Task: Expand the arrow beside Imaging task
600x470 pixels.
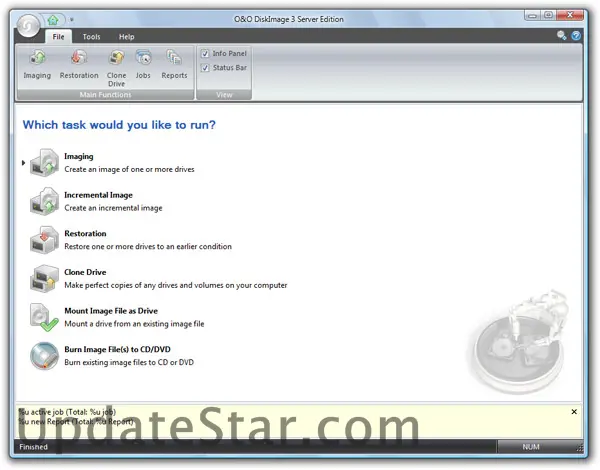Action: point(23,163)
